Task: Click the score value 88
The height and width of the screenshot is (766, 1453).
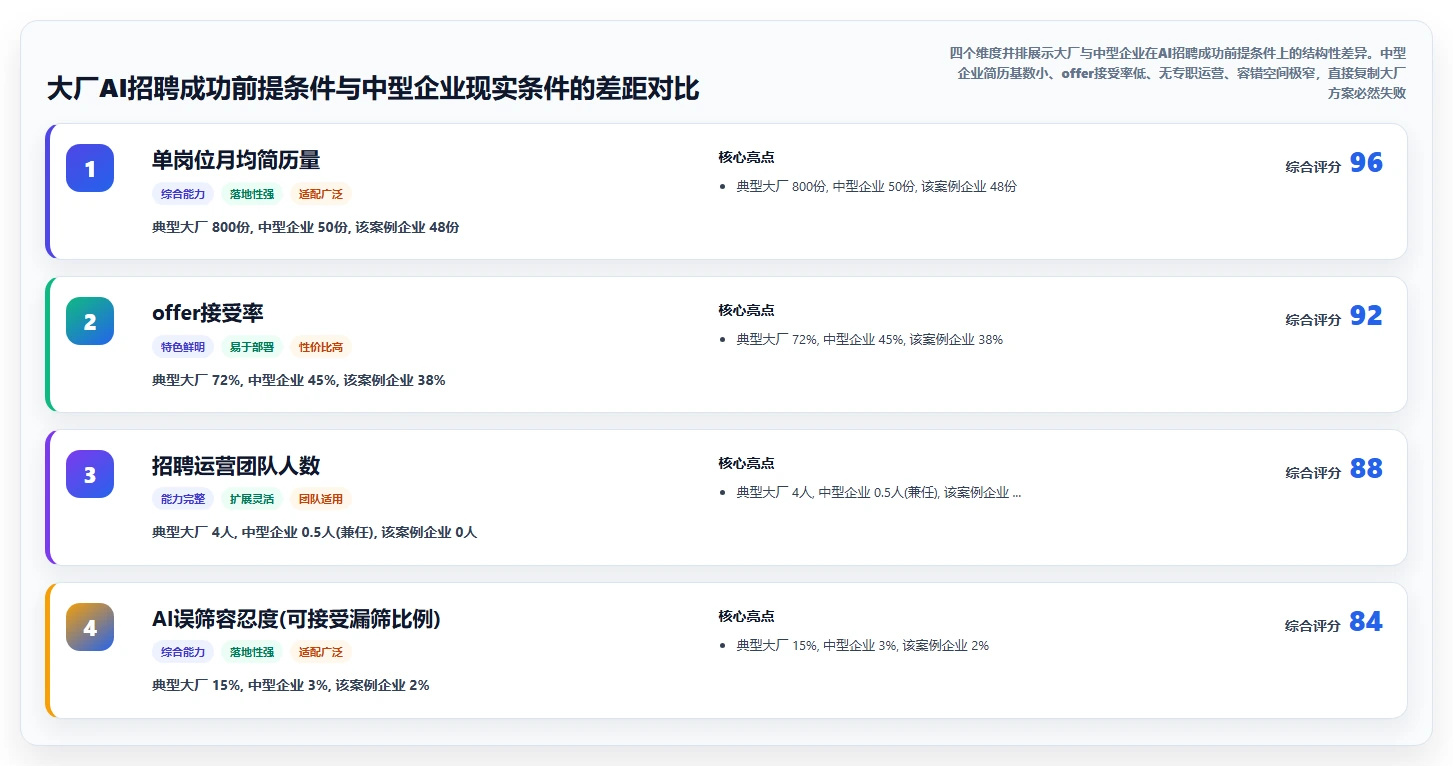Action: 1366,469
